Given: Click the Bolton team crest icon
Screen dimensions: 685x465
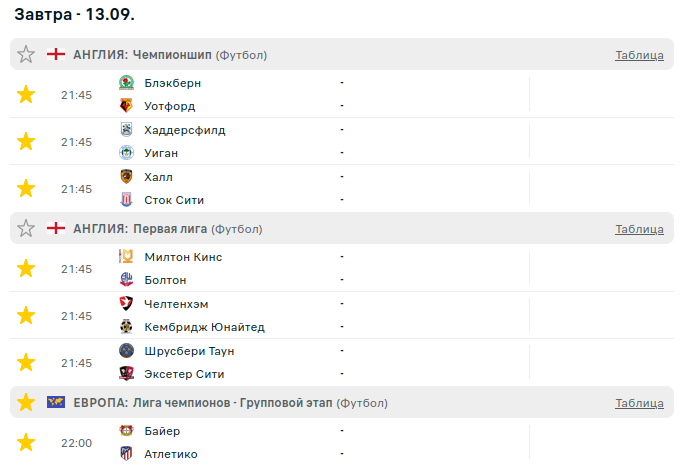Looking at the screenshot, I should coord(127,280).
